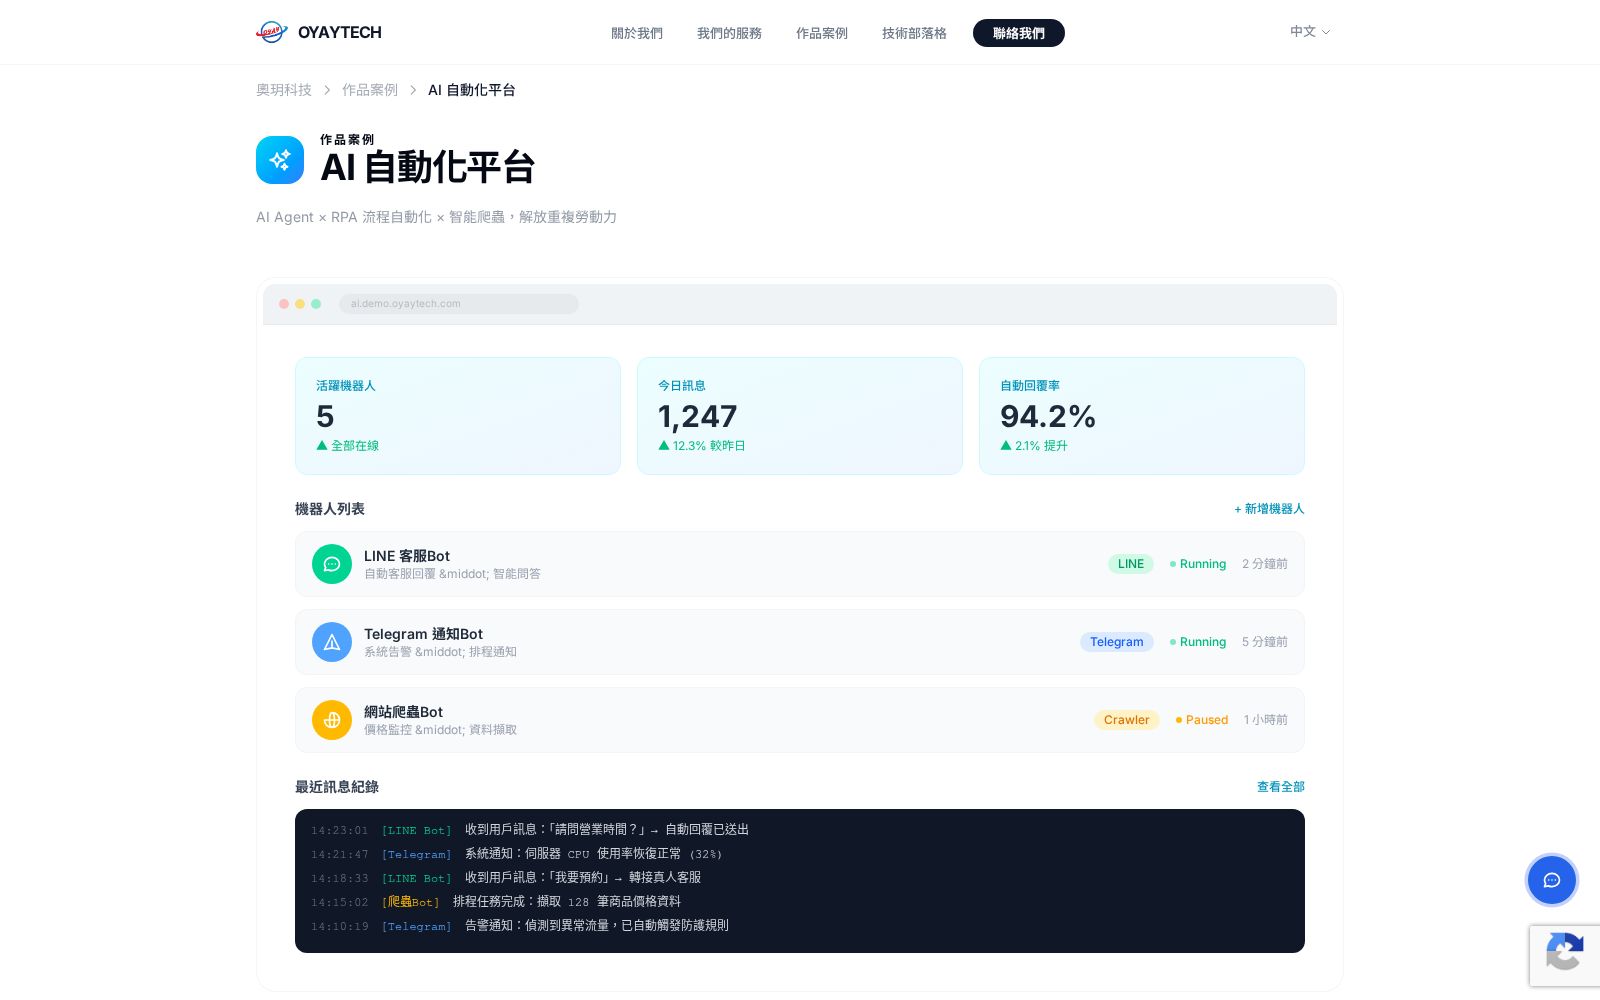Resume the Paused 網站爬蟲Bot status
The image size is (1600, 1000).
tap(1201, 720)
